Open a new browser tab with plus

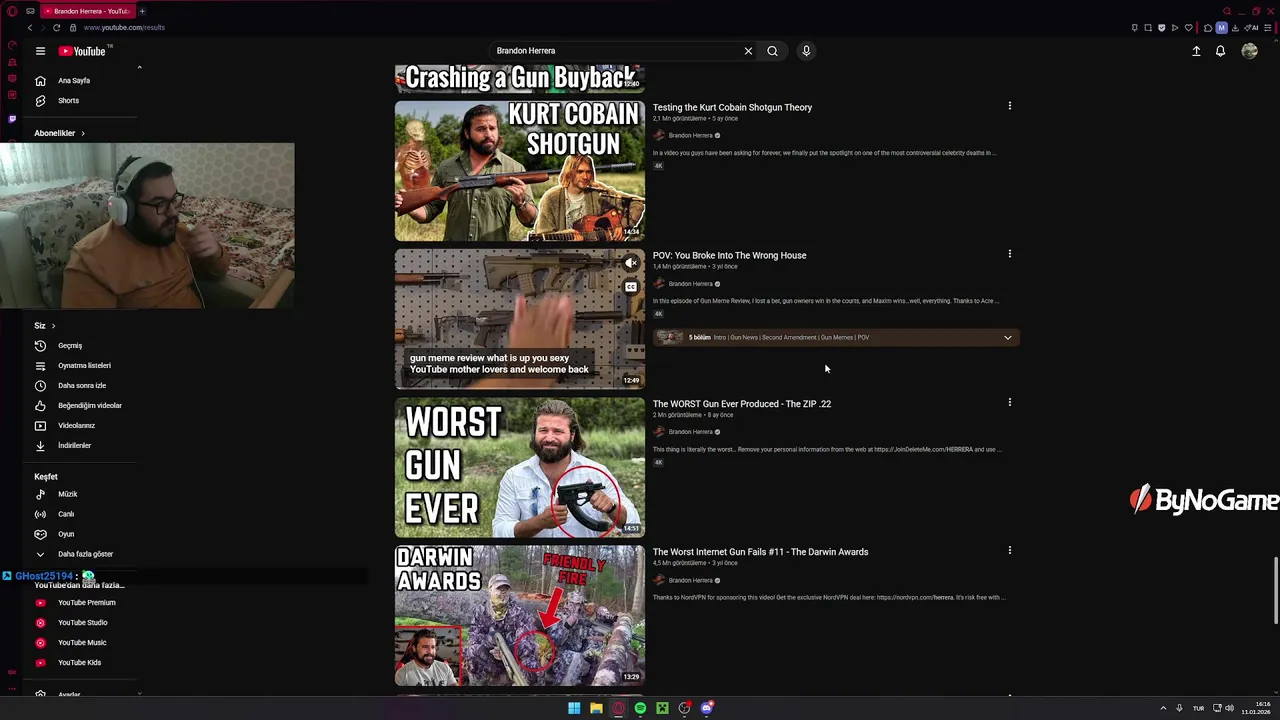tap(142, 11)
